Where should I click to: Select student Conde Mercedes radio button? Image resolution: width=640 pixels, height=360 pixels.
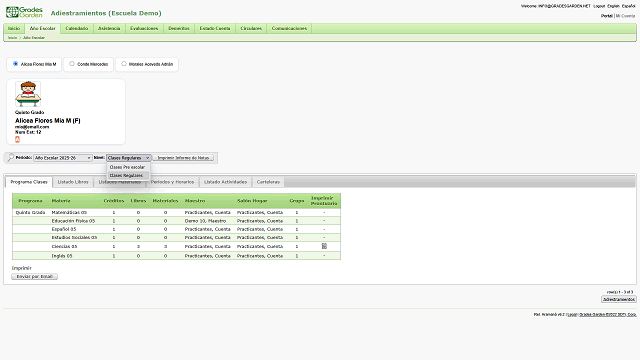coord(72,64)
